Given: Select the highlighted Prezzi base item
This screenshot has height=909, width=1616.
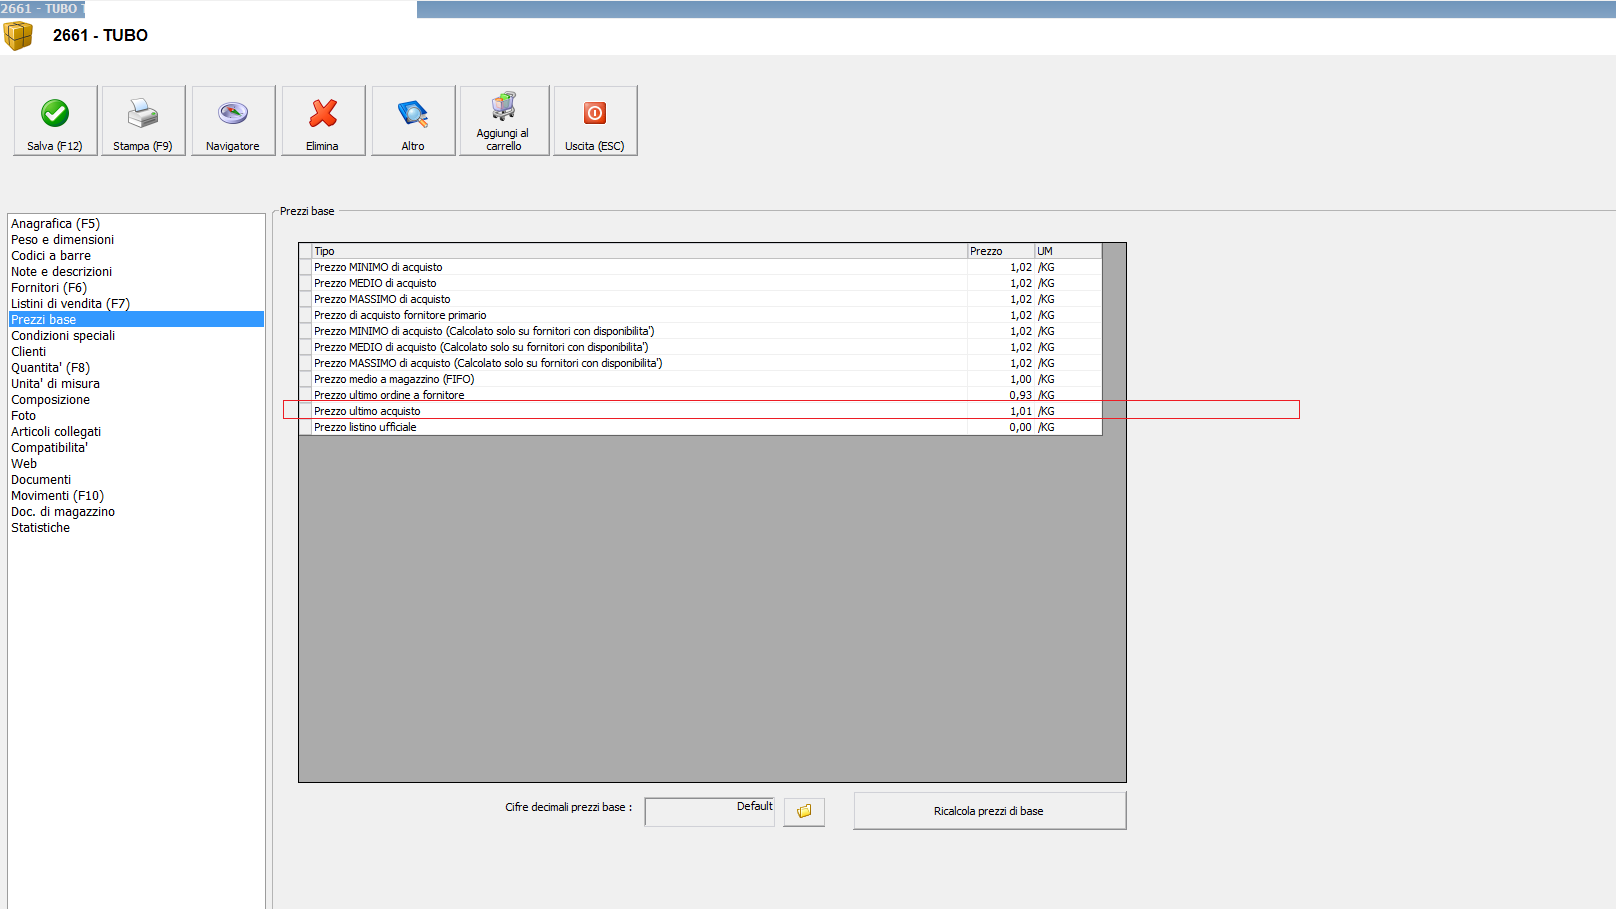Looking at the screenshot, I should [136, 320].
